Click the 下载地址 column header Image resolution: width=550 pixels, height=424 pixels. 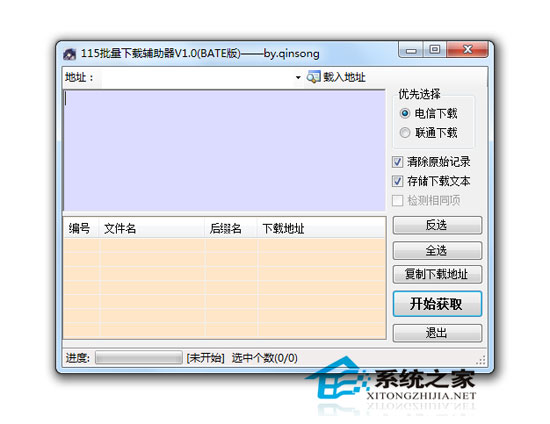(321, 228)
